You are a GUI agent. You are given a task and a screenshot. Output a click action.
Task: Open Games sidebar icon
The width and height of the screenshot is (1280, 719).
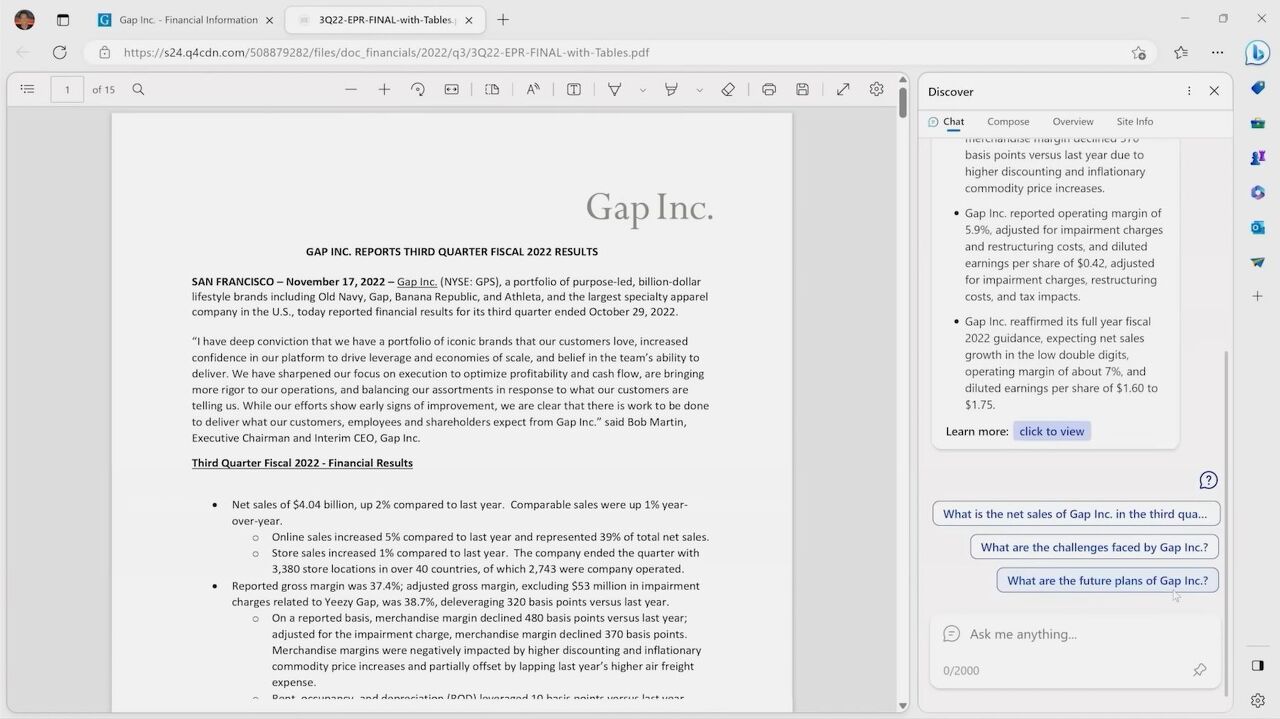1258,158
